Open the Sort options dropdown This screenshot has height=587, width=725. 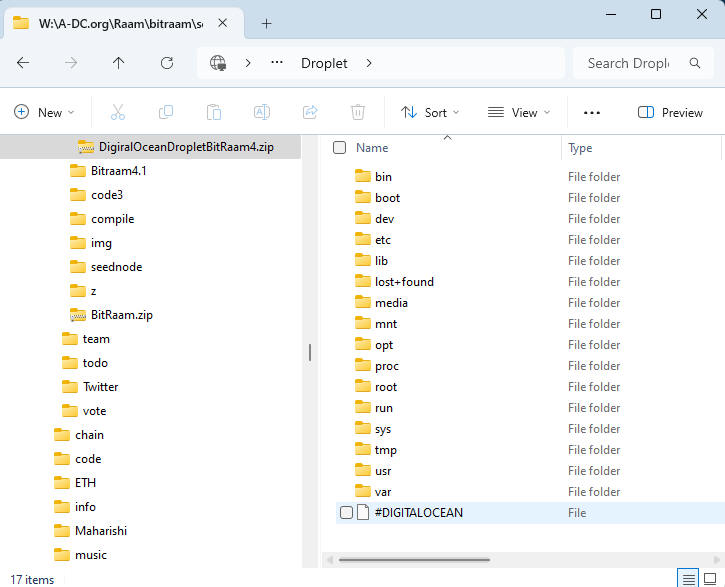430,112
